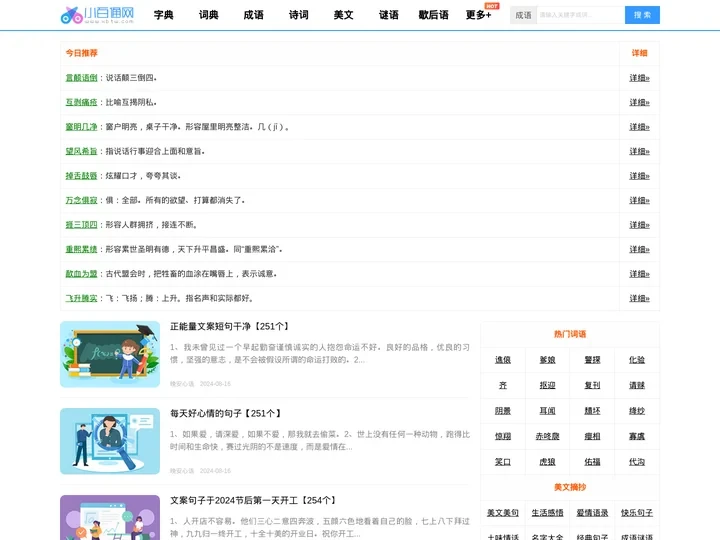Open hot word 笑口
Image resolution: width=720 pixels, height=540 pixels.
tap(503, 462)
